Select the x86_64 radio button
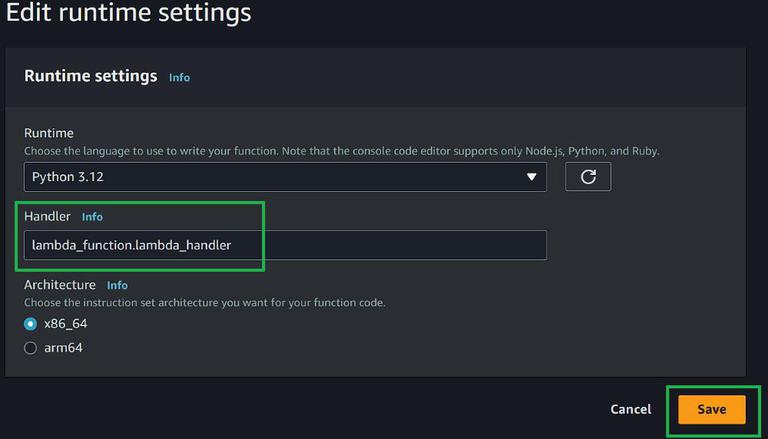The height and width of the screenshot is (439, 768). coord(31,324)
